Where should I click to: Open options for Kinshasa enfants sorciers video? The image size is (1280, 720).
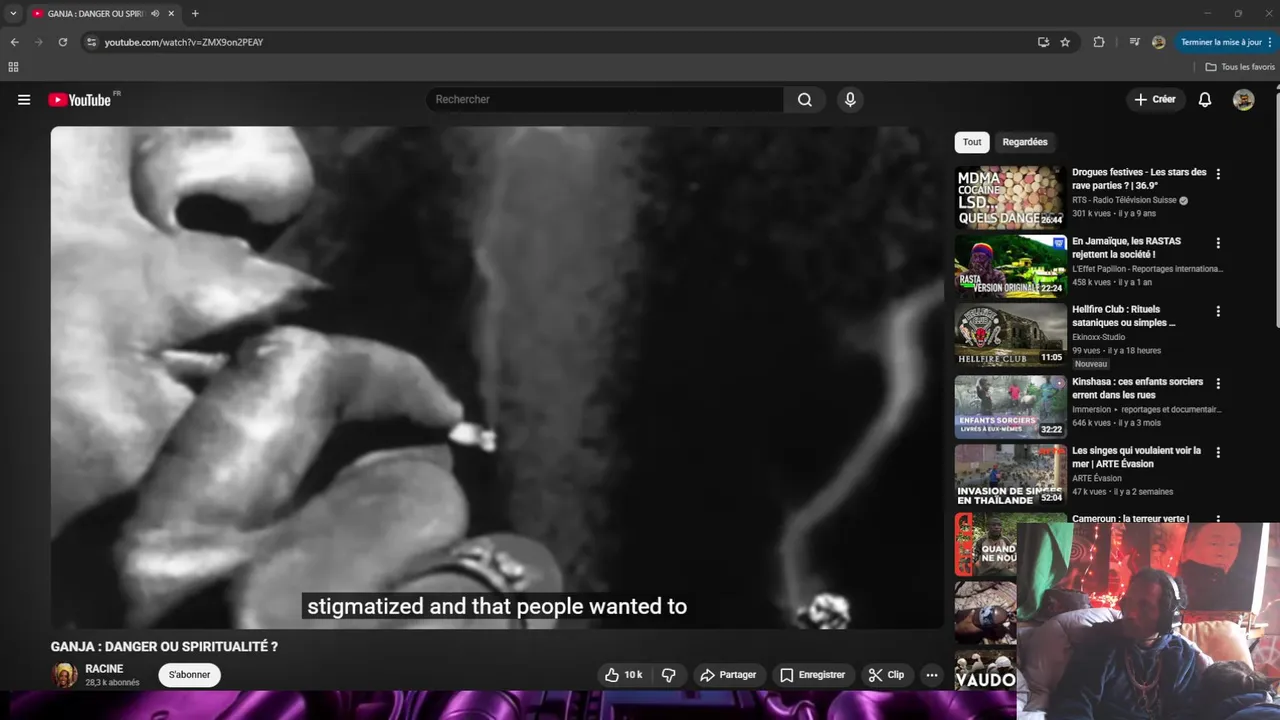pos(1218,383)
